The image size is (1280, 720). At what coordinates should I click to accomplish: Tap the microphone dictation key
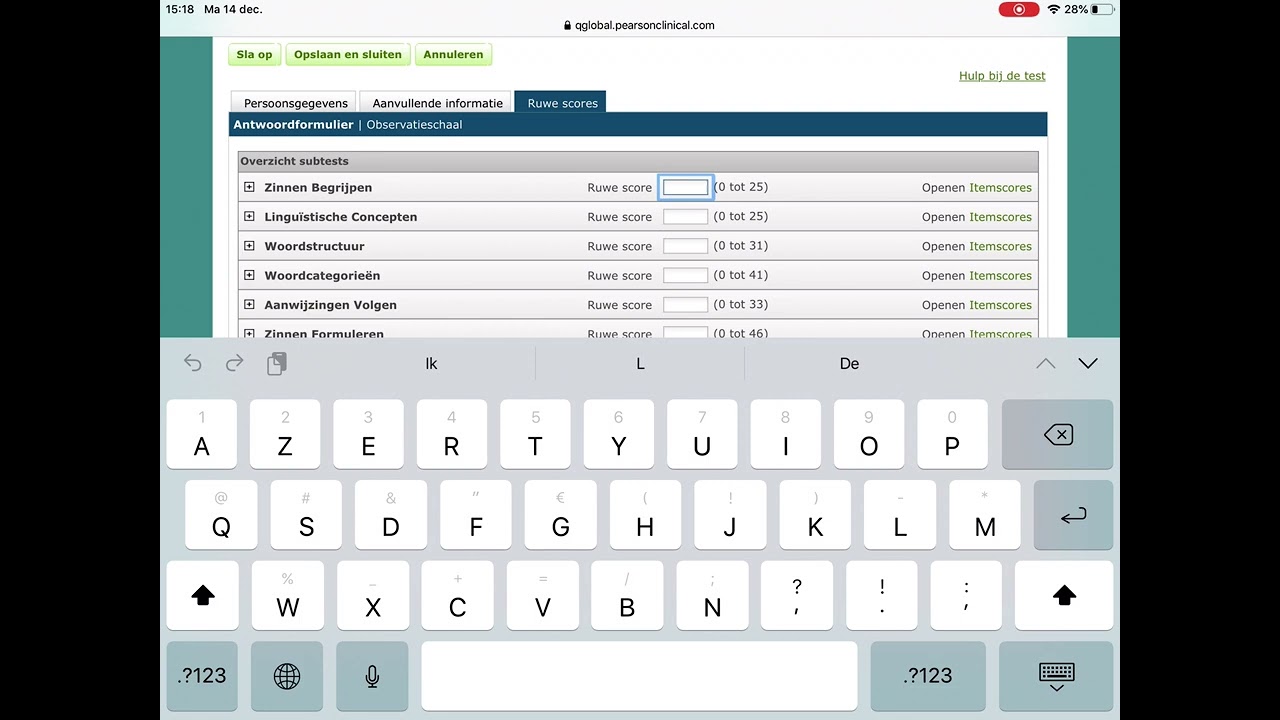pos(372,677)
